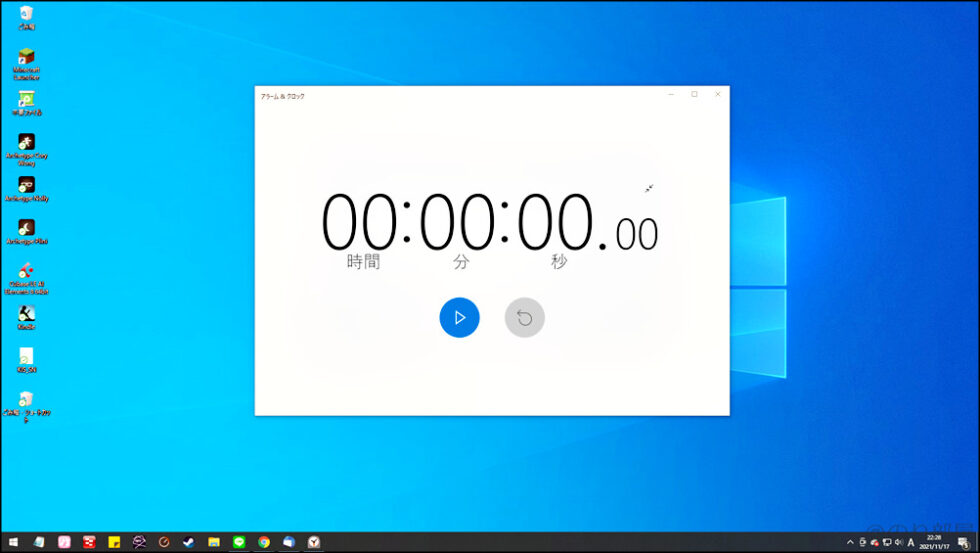Select the Archetype Cory Wong desktop icon
The width and height of the screenshot is (980, 553).
point(26,150)
